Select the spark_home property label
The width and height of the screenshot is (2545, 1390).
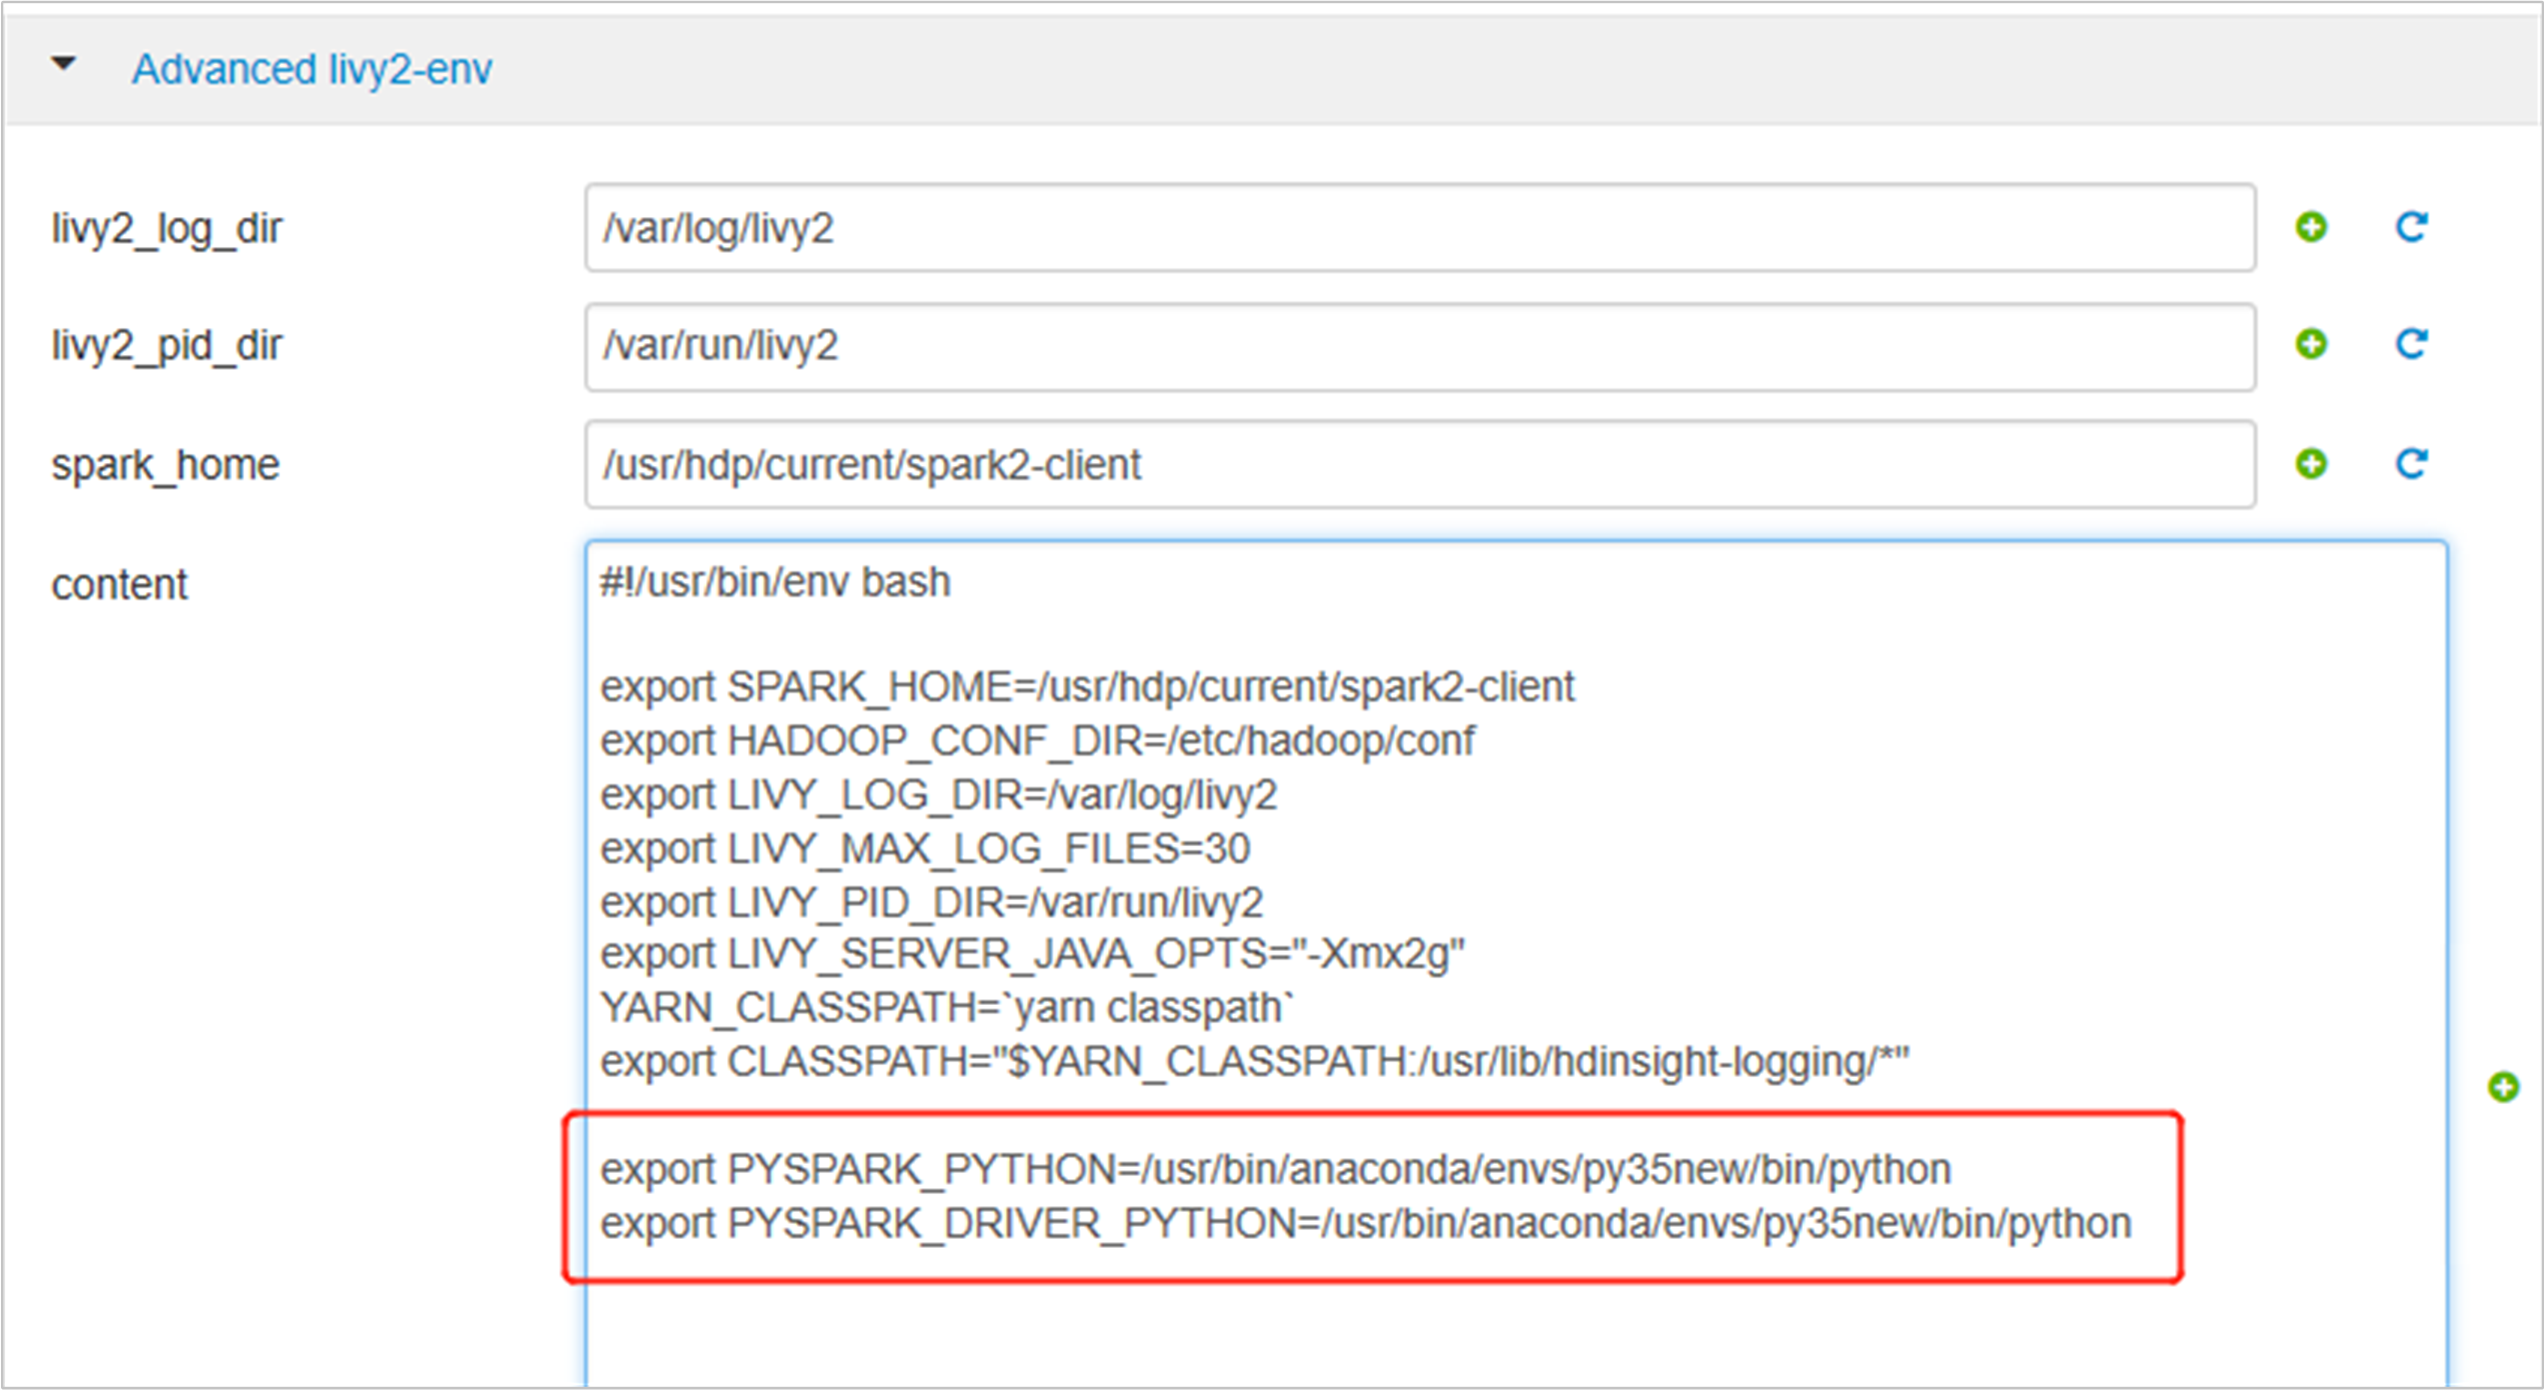165,465
